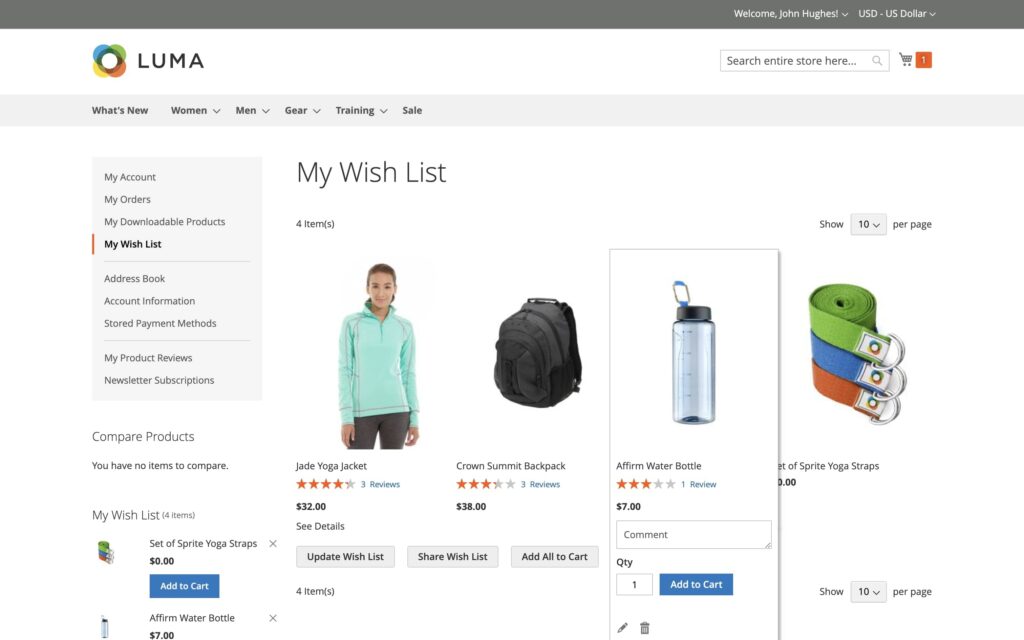Open the 1 Review link for Affirm Water Bottle
Screen dimensions: 1024x640
pyautogui.click(x=699, y=484)
